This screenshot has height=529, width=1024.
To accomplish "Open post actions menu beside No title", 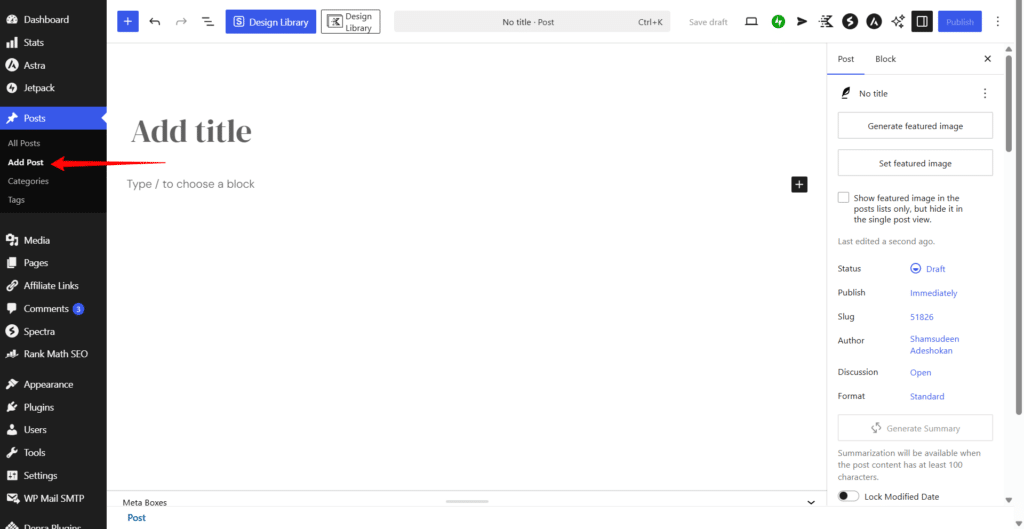I will (x=985, y=93).
